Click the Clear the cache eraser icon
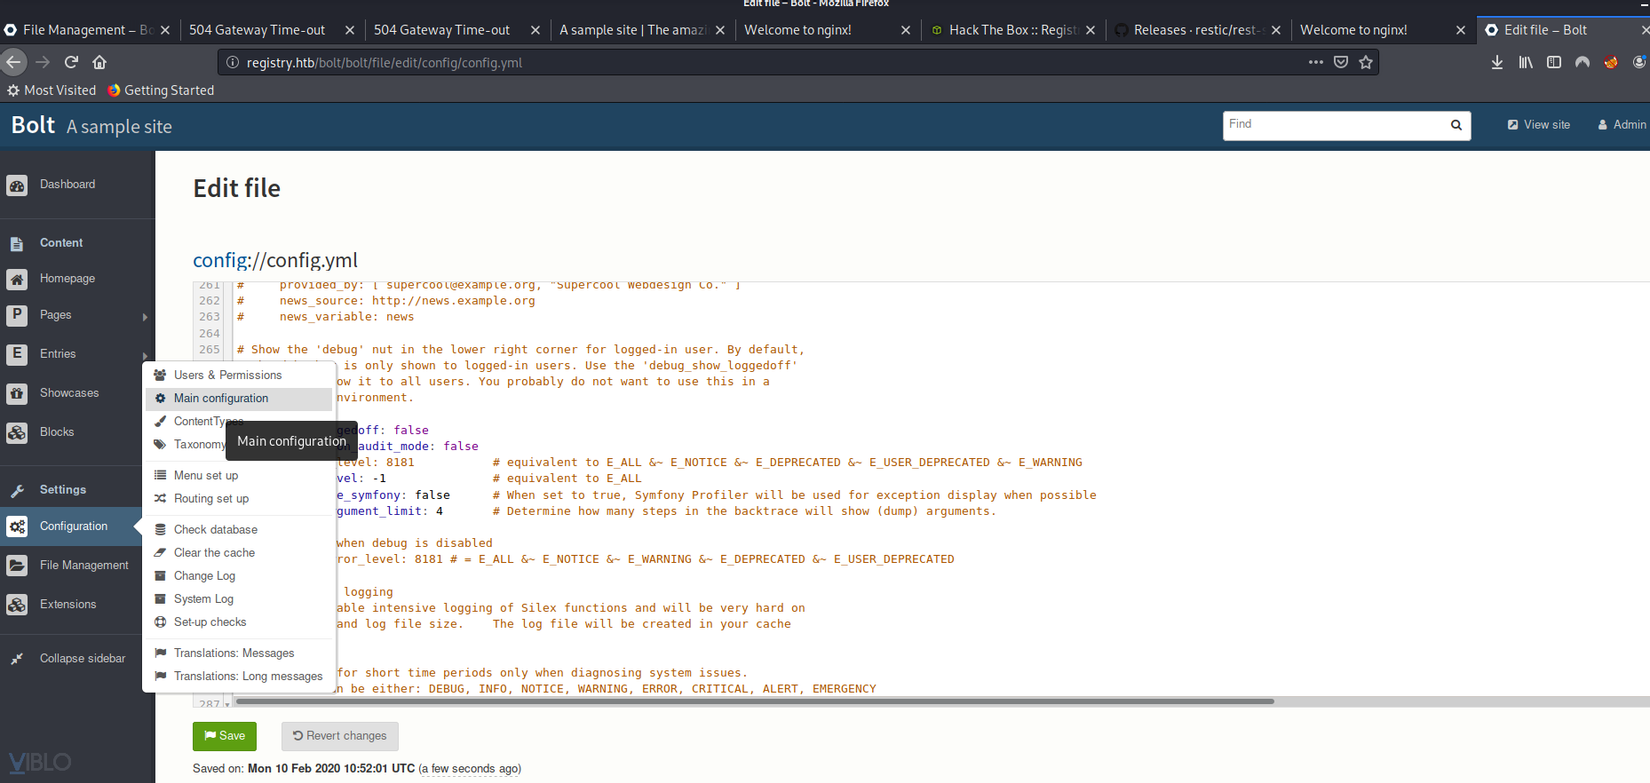Image resolution: width=1650 pixels, height=783 pixels. pos(160,553)
